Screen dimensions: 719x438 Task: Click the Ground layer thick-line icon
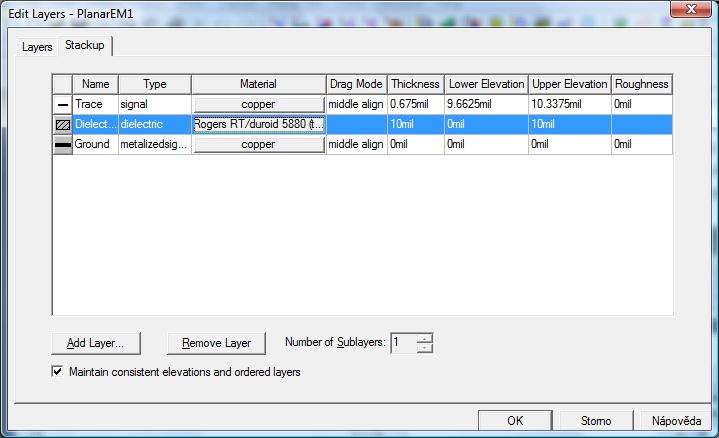[x=63, y=144]
